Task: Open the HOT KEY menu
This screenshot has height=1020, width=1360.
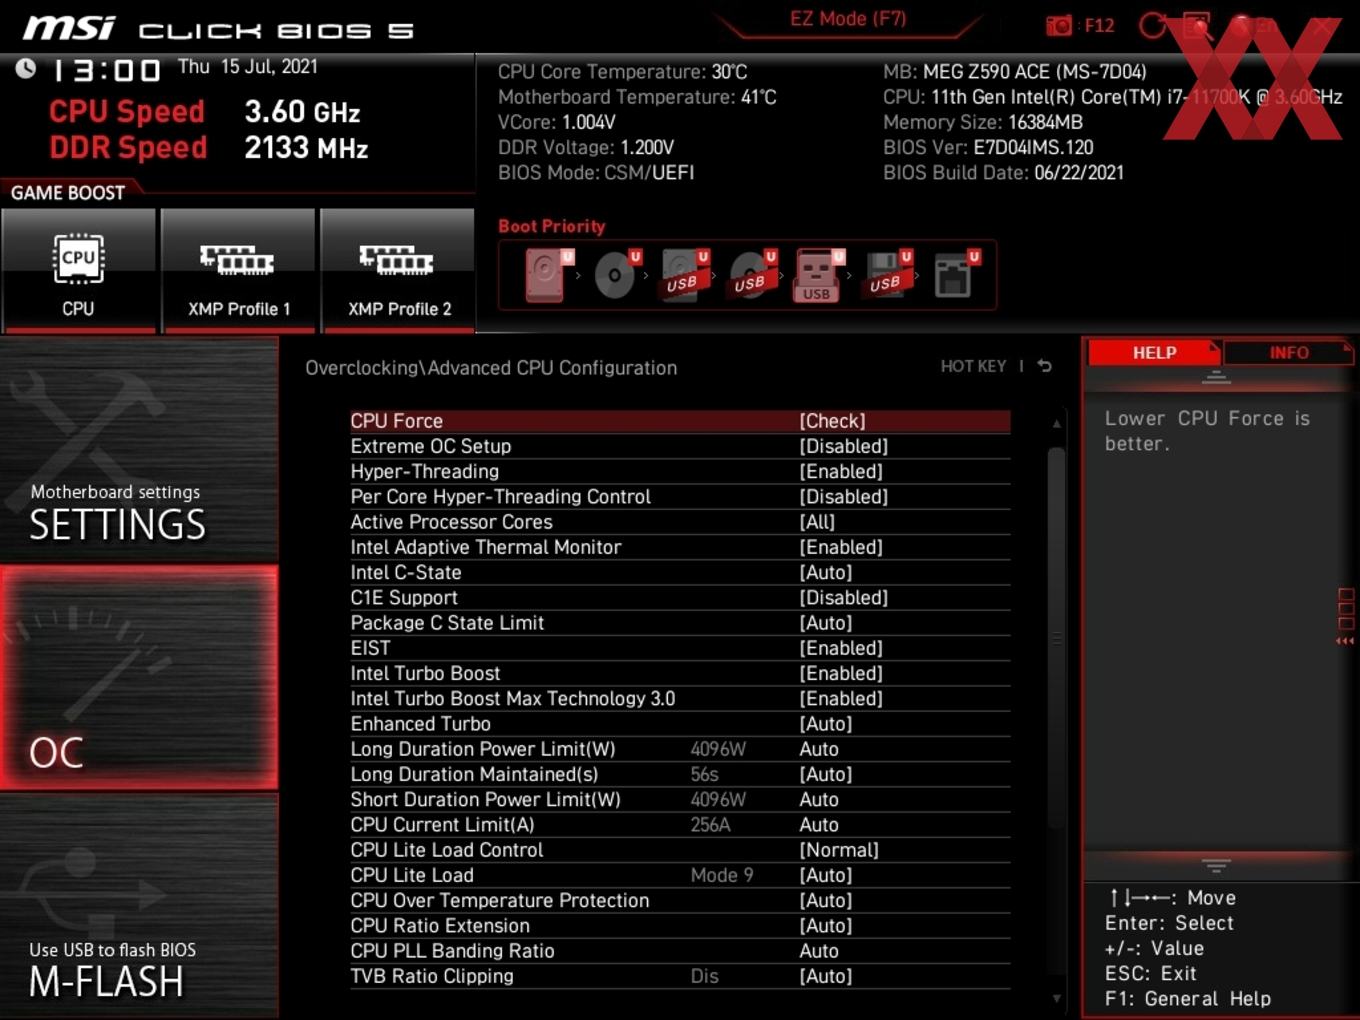Action: coord(973,366)
